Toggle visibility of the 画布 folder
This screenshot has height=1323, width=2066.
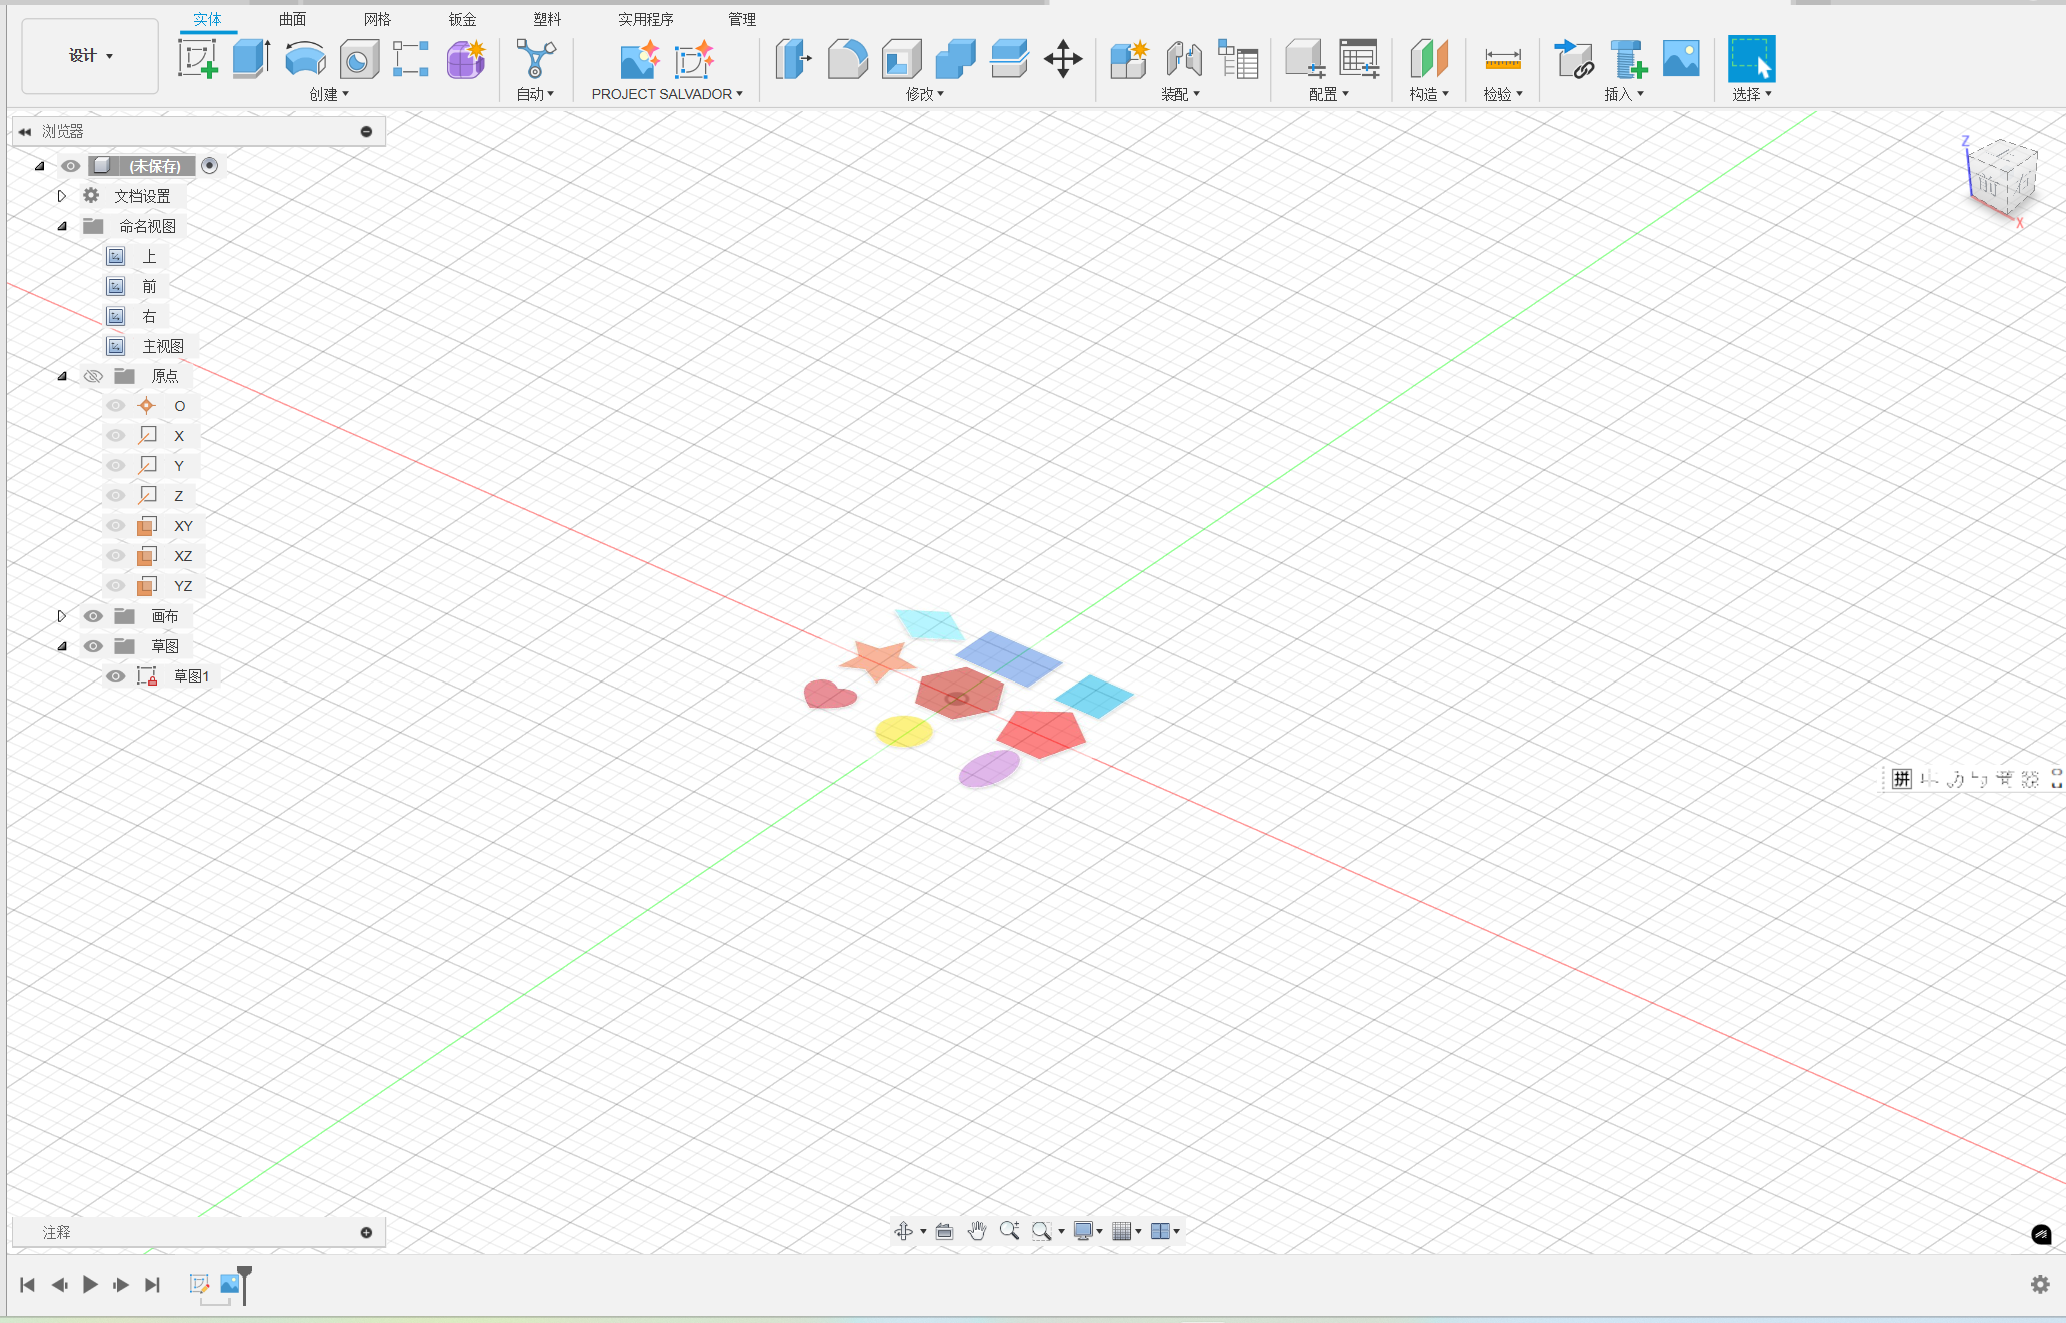[93, 616]
